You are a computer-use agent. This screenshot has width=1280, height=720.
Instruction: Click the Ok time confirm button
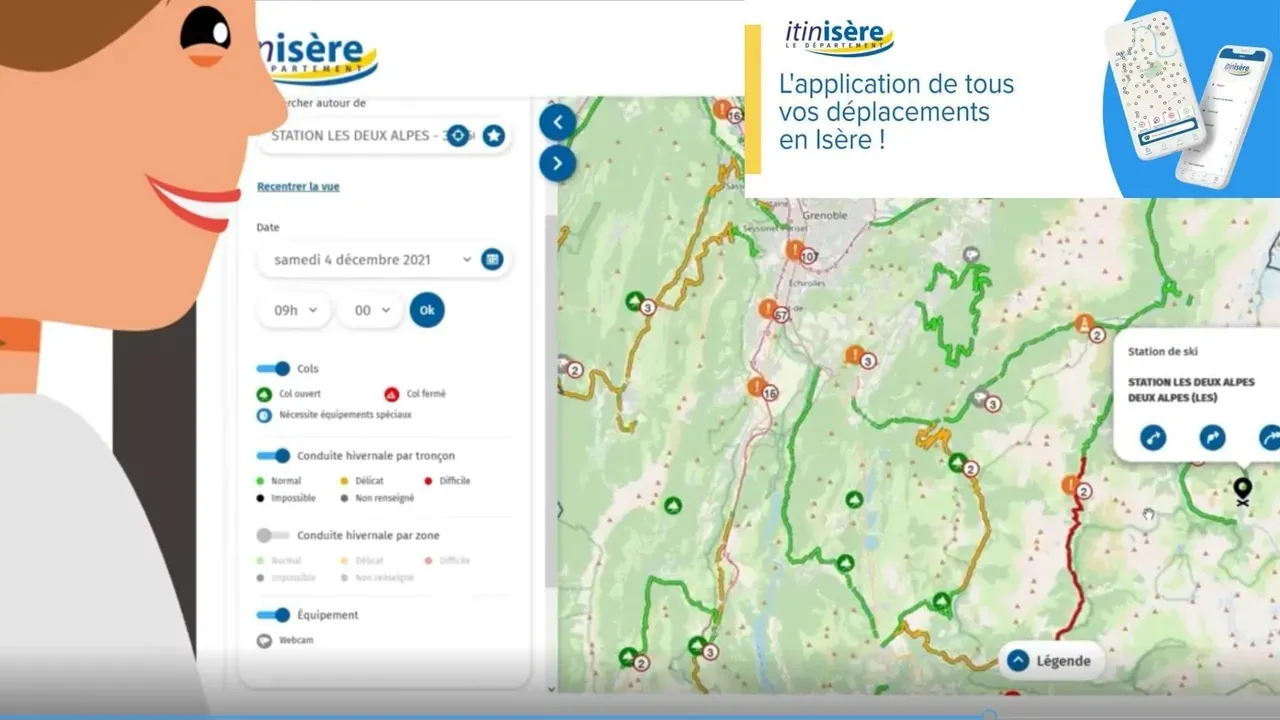[427, 310]
